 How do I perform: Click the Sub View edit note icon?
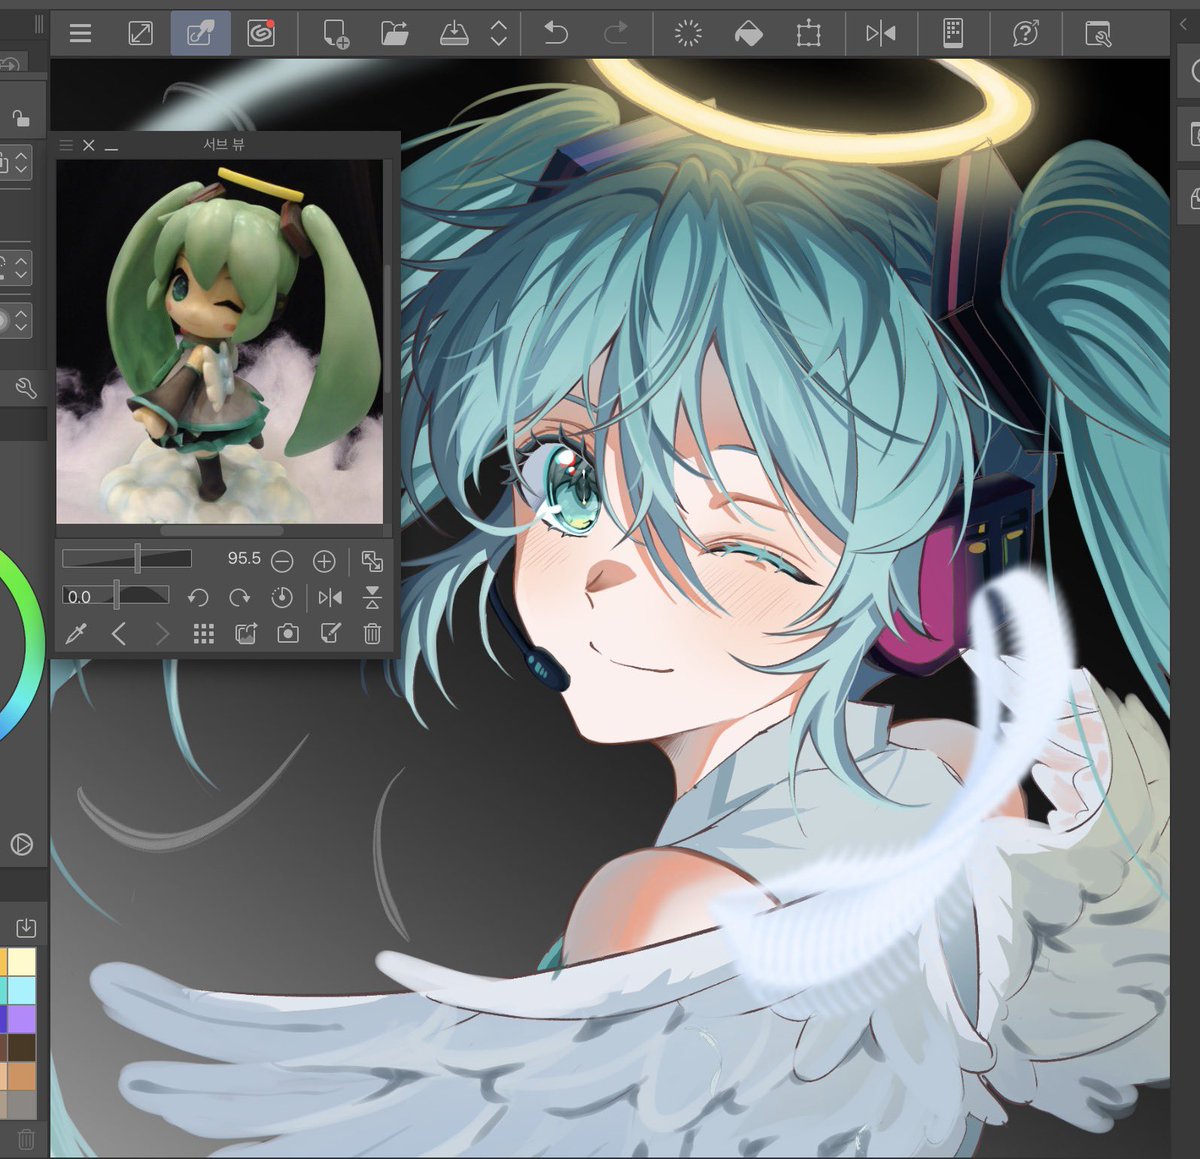click(x=330, y=633)
